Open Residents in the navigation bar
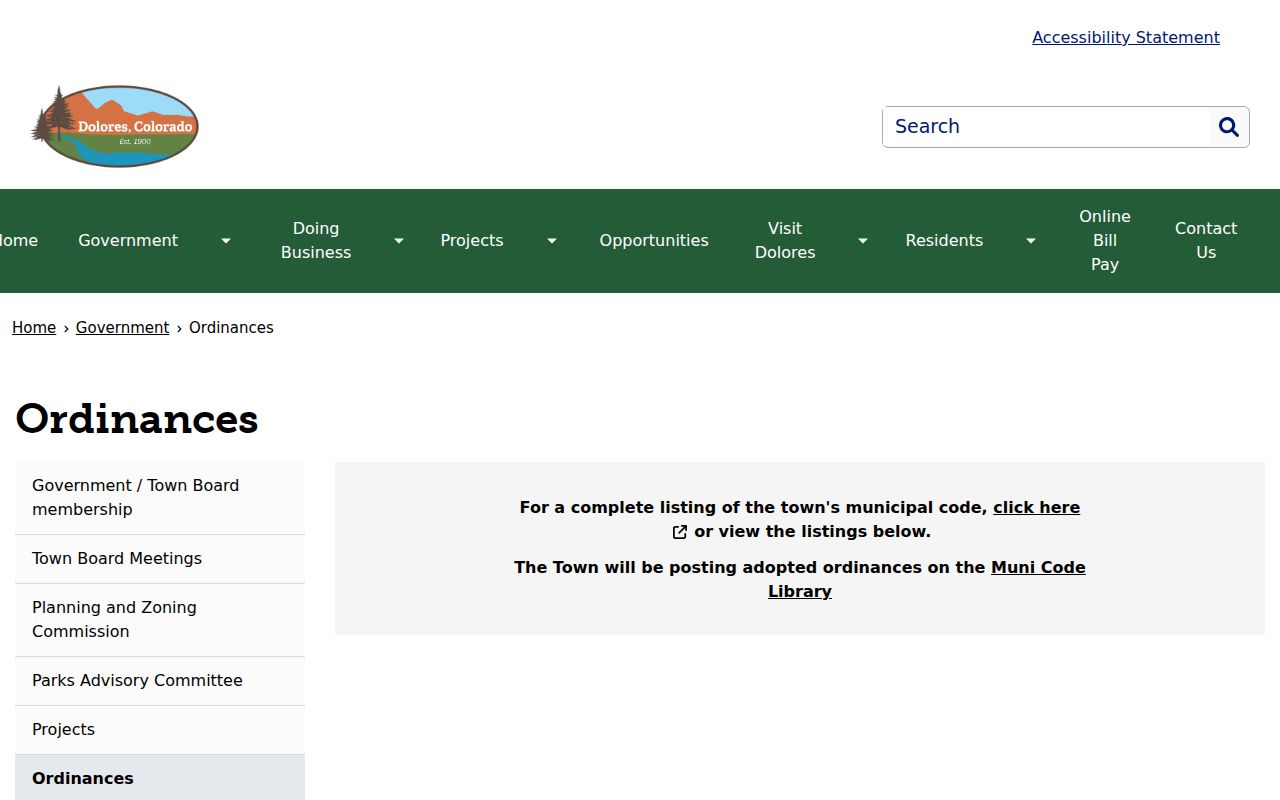 [944, 241]
